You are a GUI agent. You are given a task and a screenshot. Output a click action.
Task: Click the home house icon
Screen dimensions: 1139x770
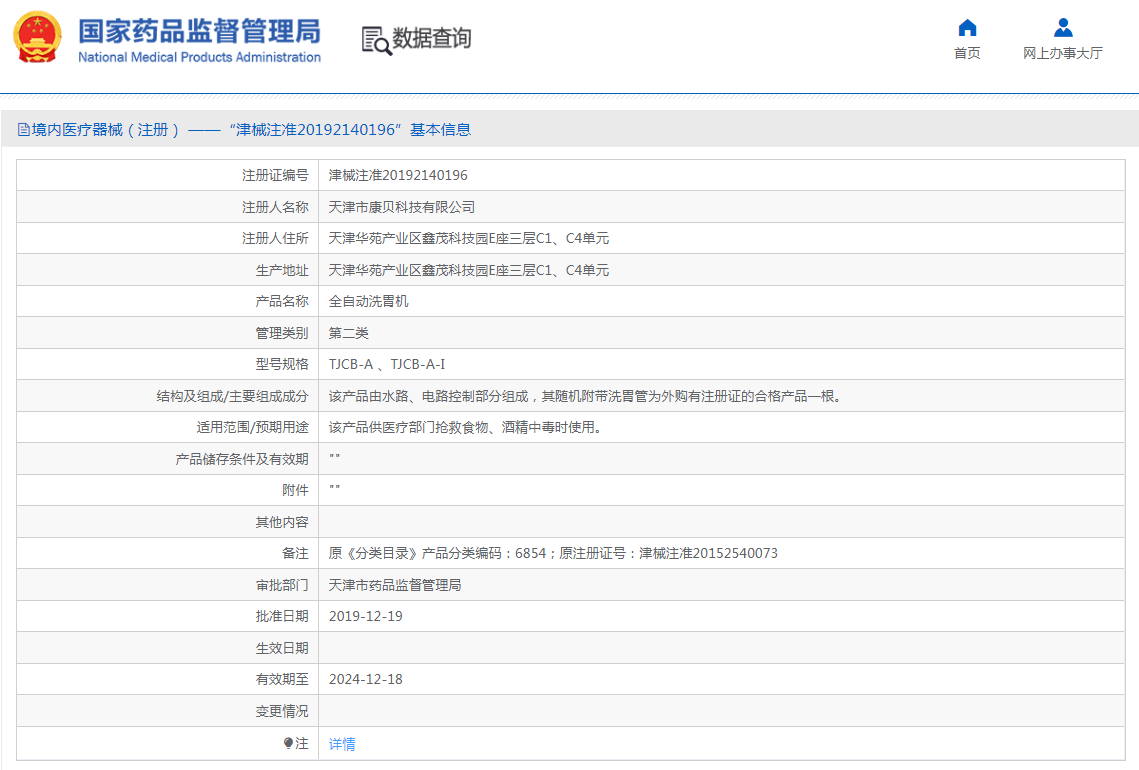point(967,28)
